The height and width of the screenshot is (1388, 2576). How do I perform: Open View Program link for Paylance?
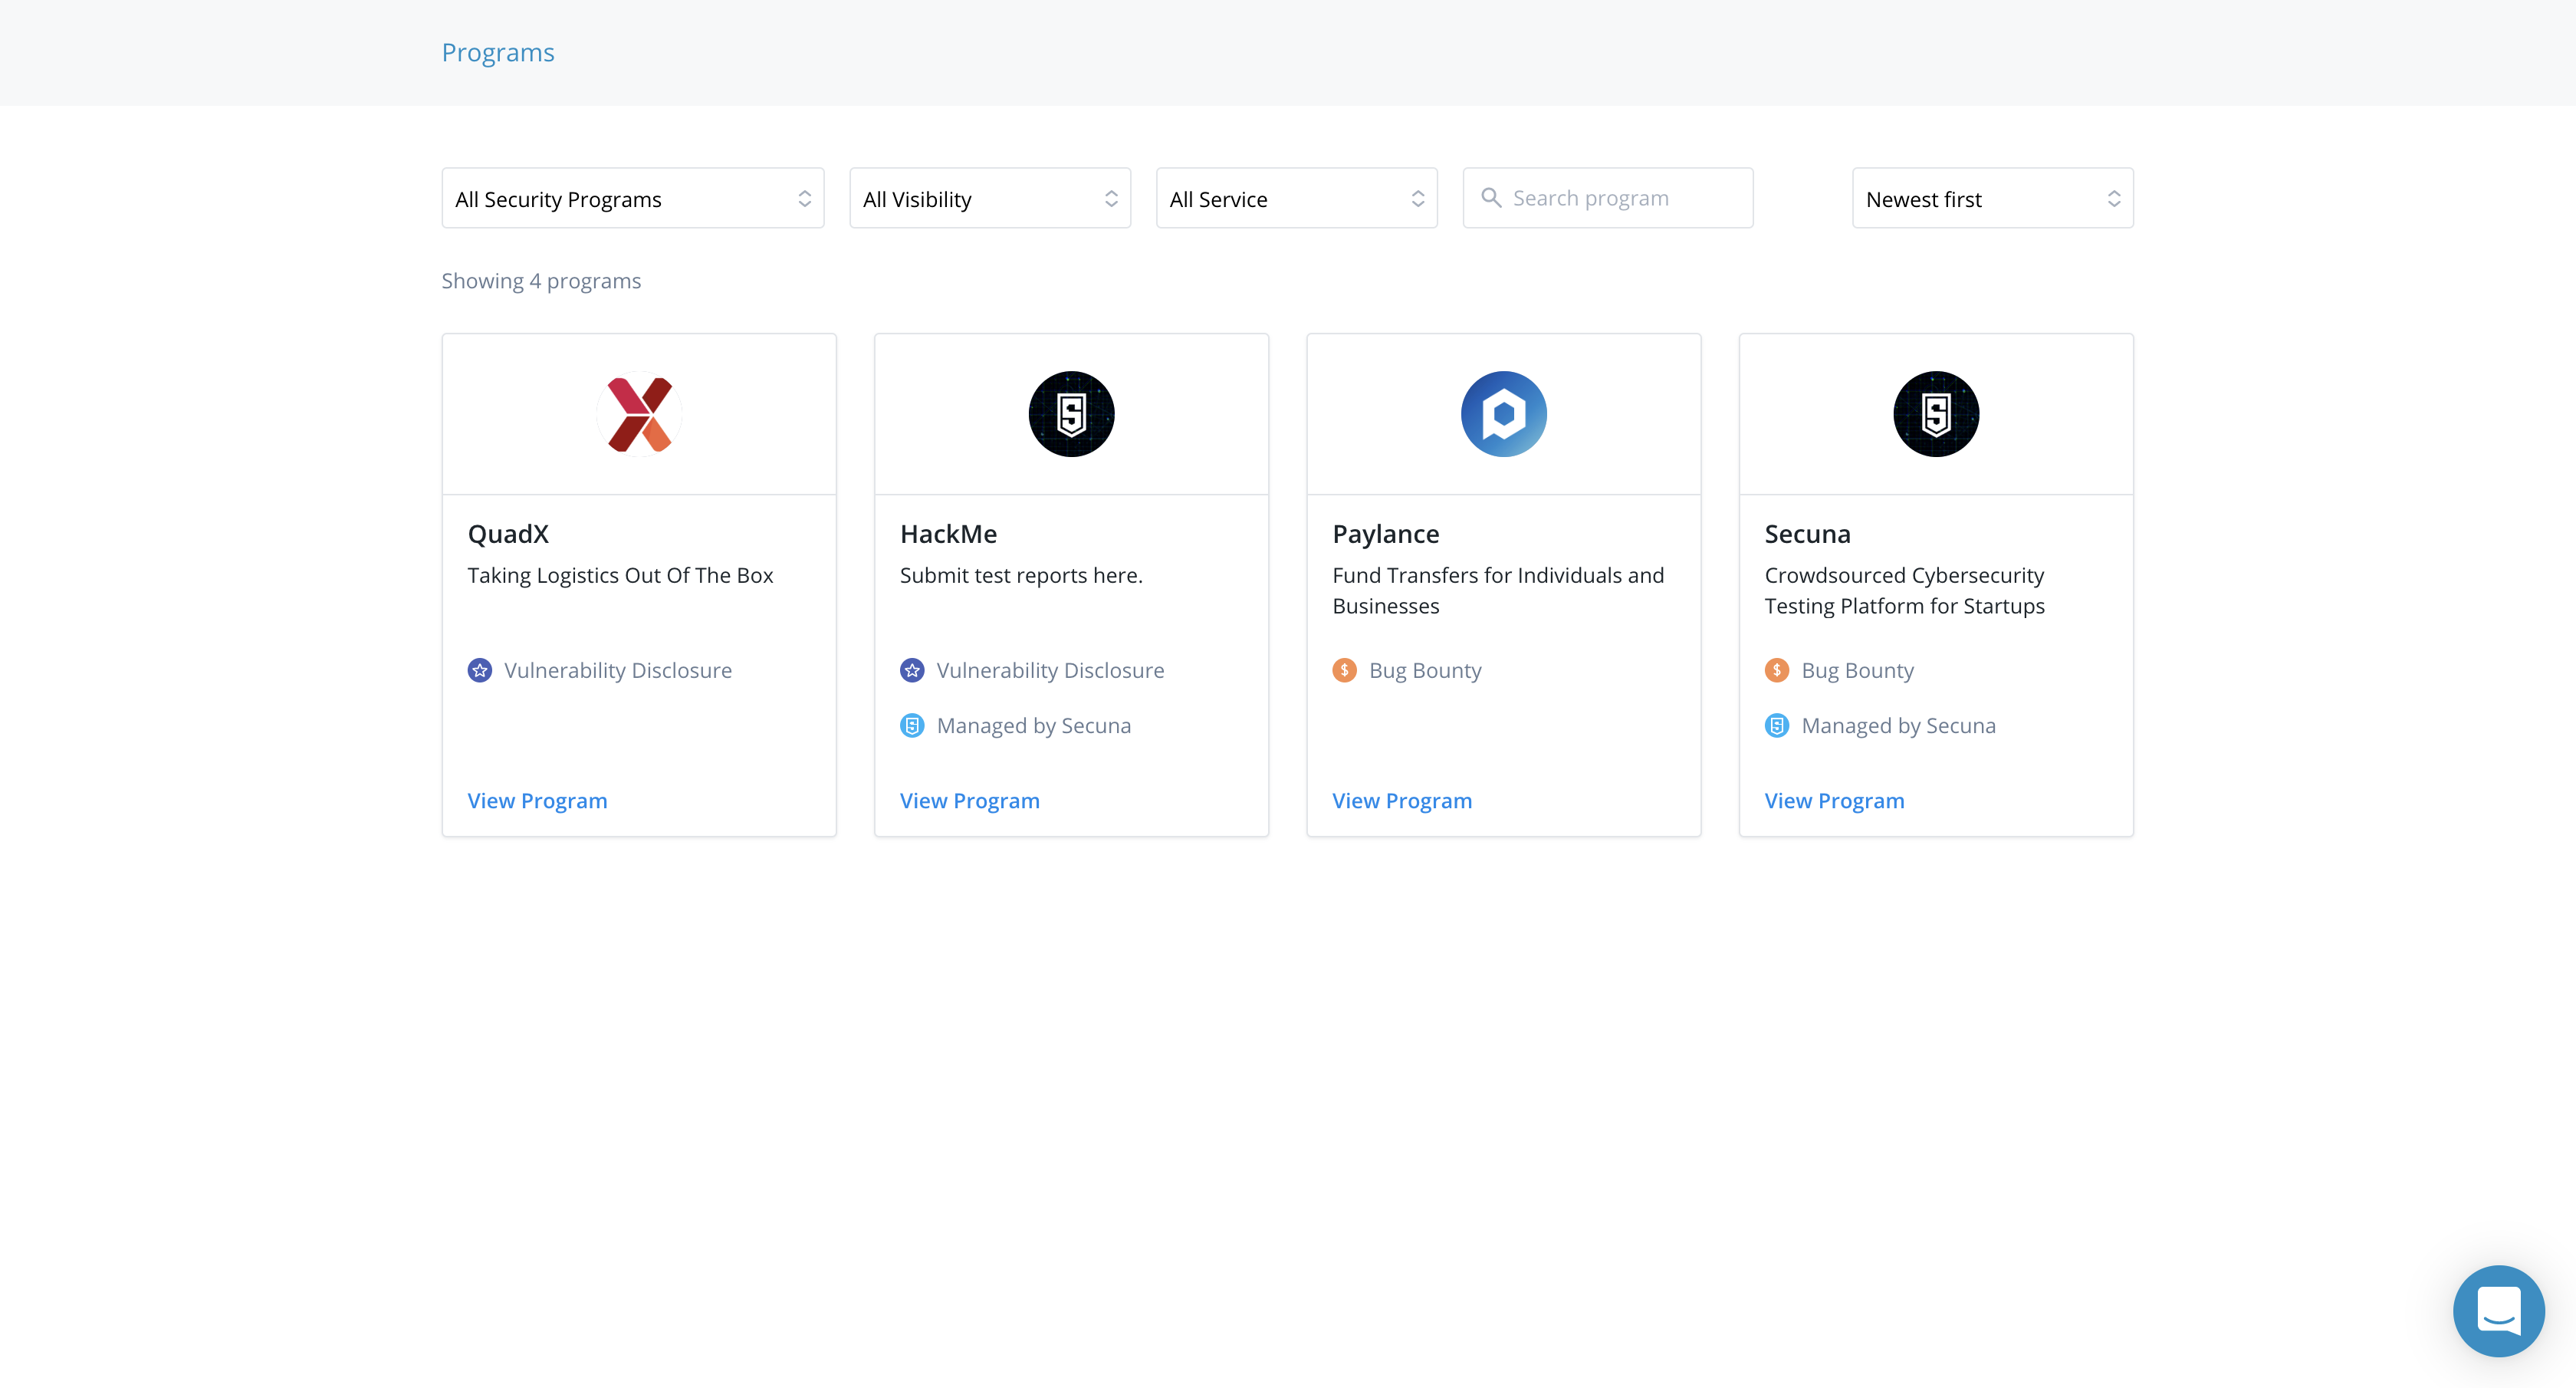click(x=1401, y=801)
